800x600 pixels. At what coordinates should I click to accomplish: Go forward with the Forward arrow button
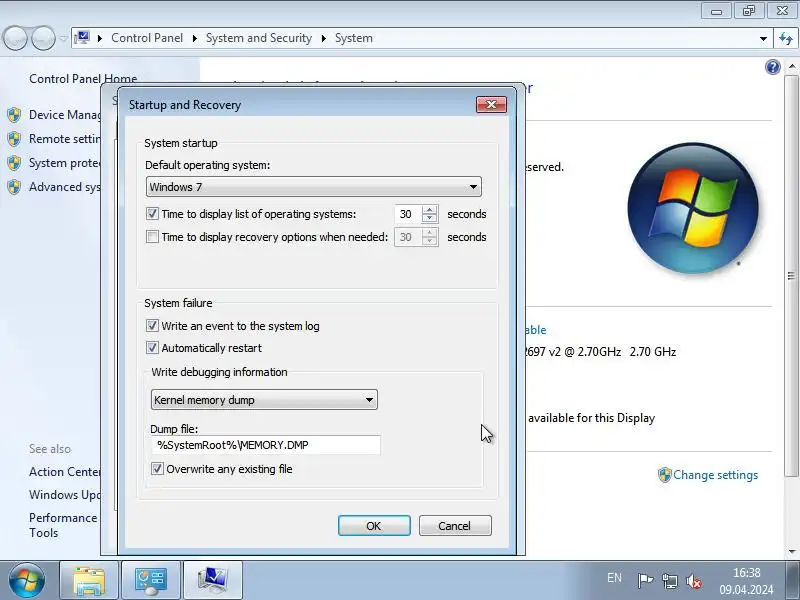43,38
